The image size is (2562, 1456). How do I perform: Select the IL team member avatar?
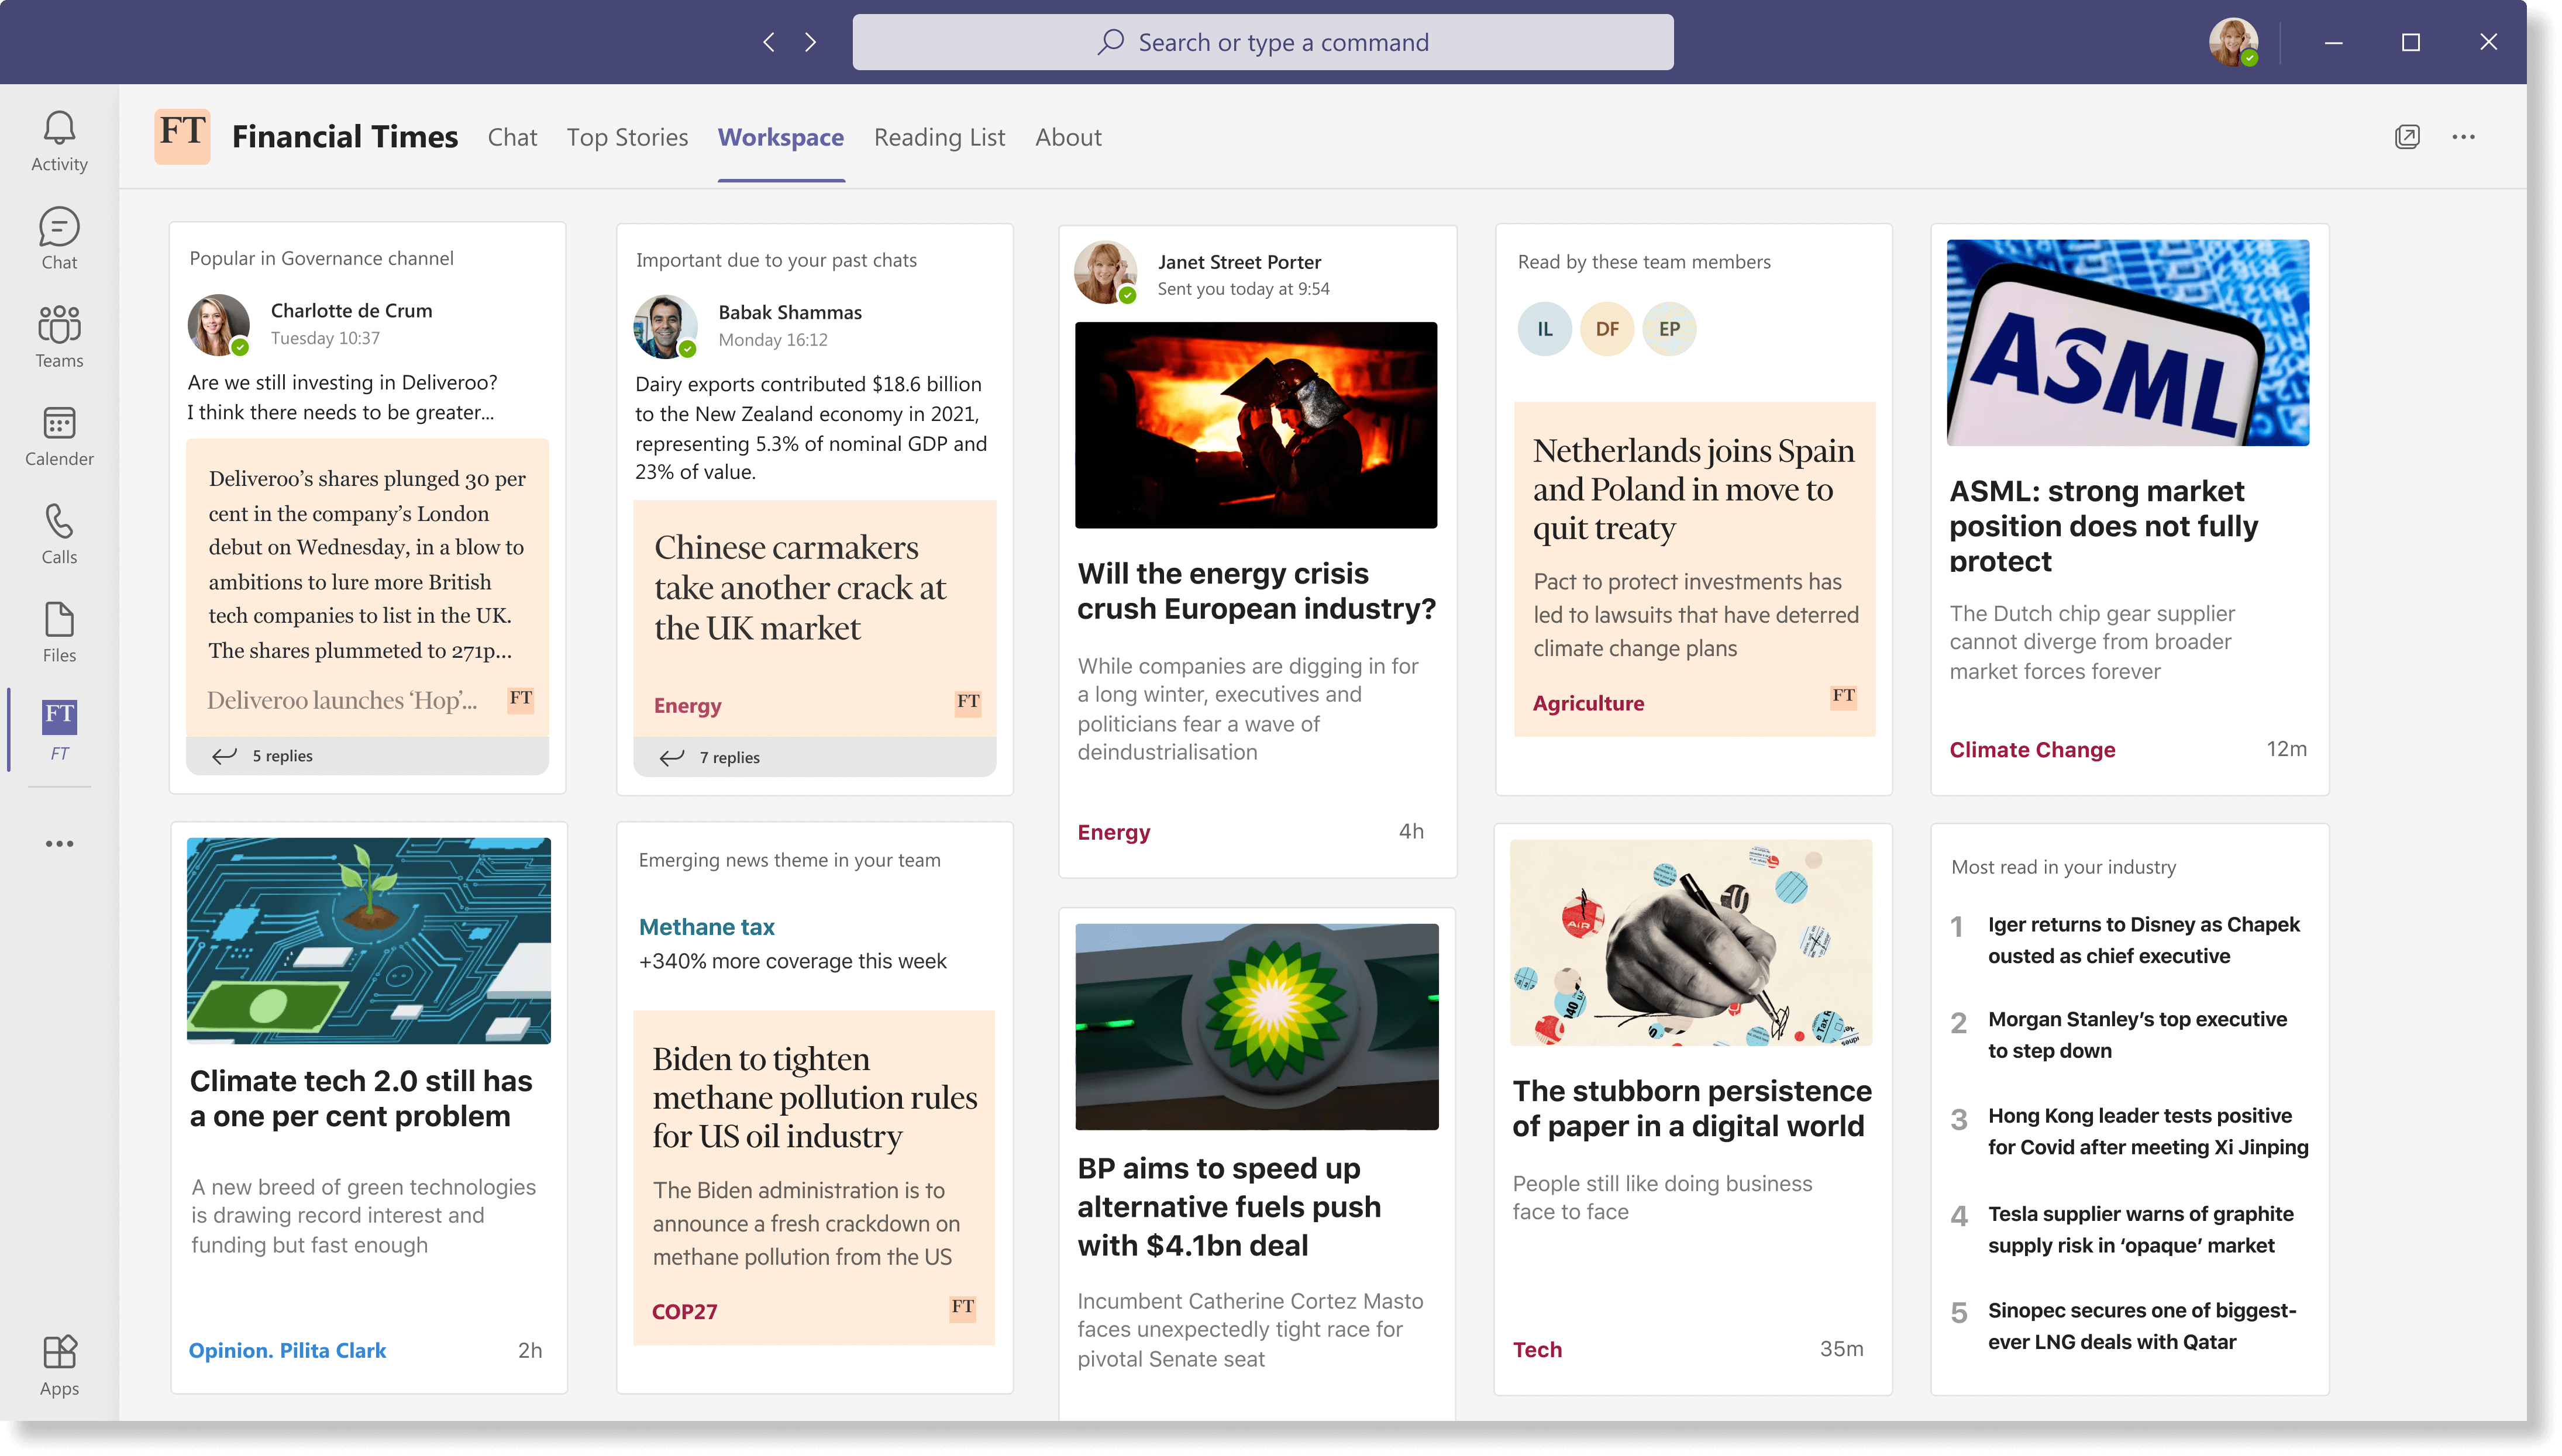(1544, 329)
